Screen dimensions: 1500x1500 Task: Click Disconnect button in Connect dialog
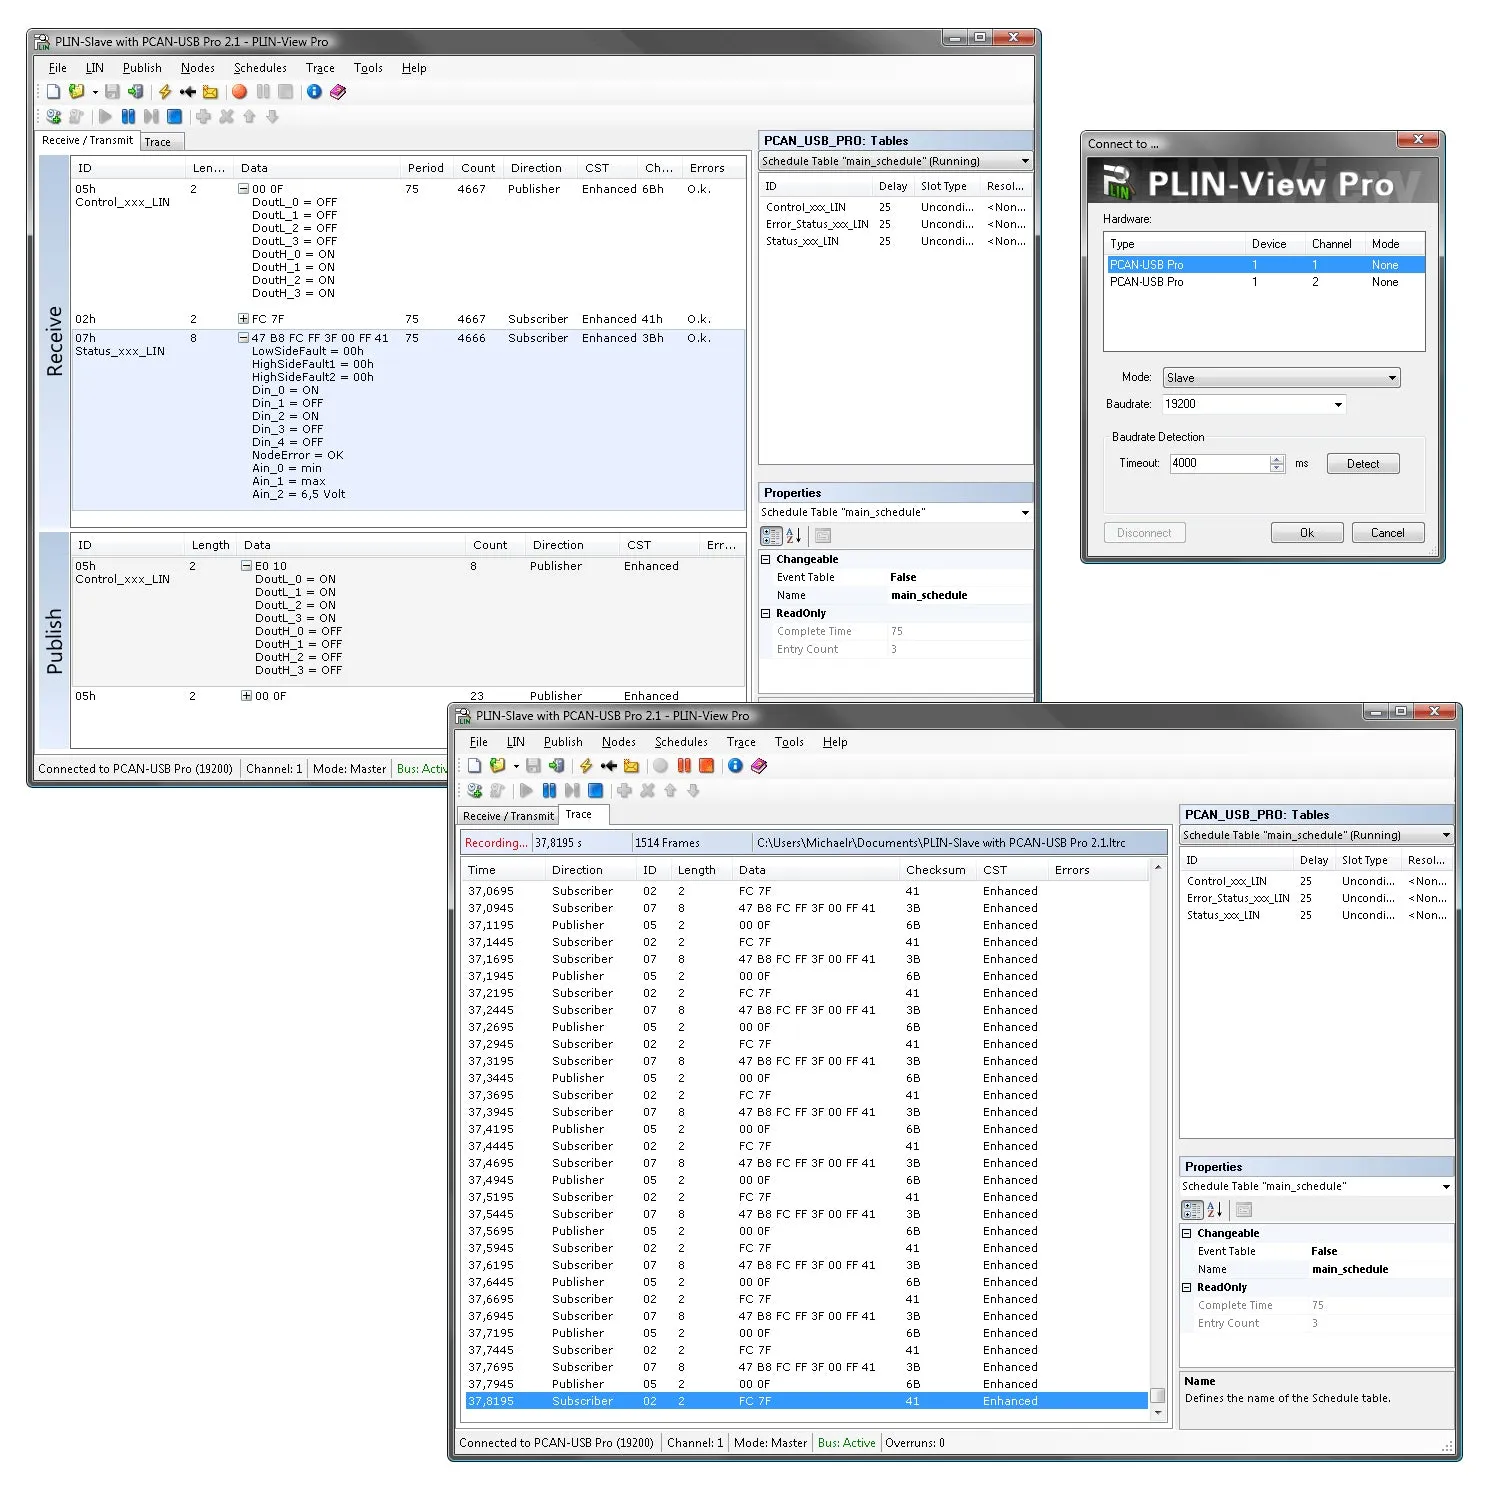(x=1144, y=533)
